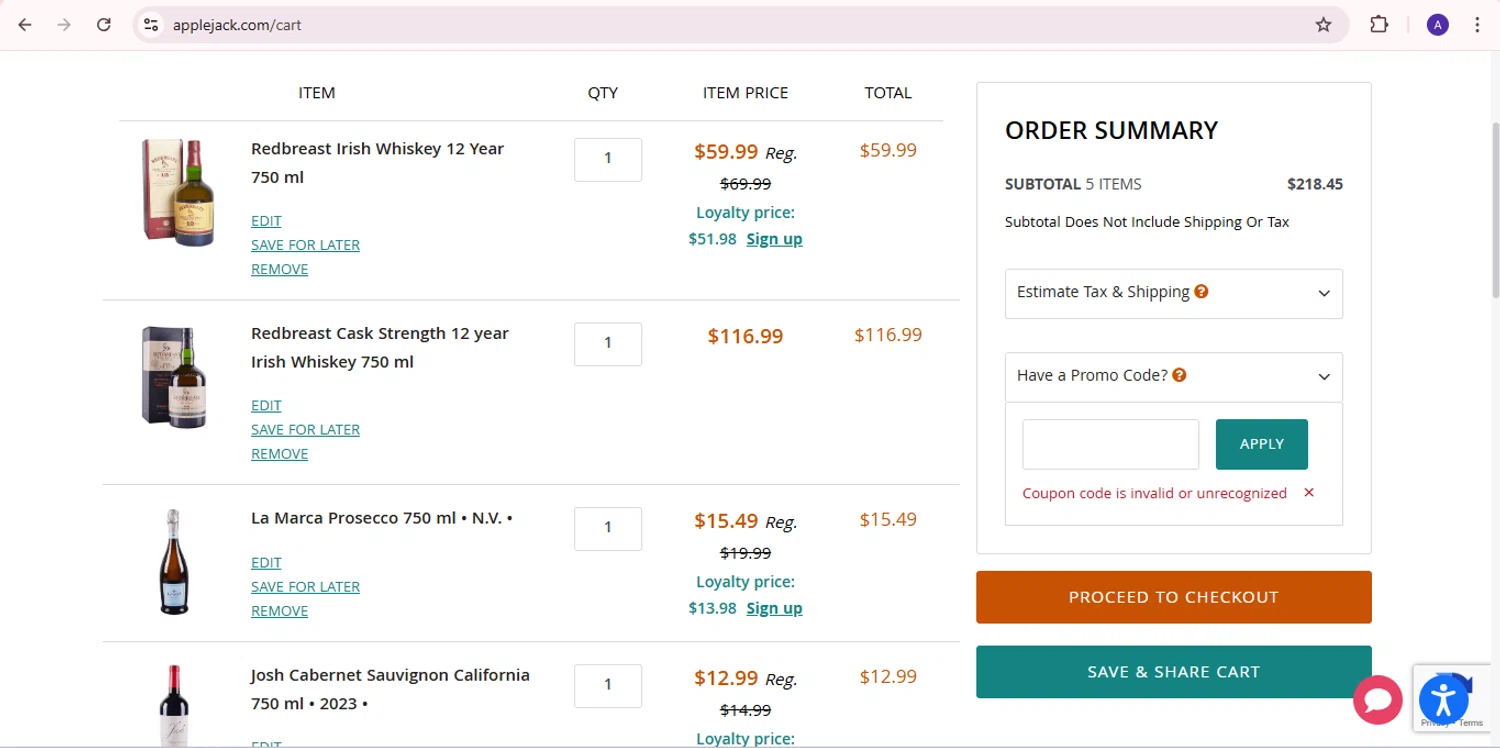Remove La Marca Prosecco from cart
The width and height of the screenshot is (1500, 748).
click(279, 611)
